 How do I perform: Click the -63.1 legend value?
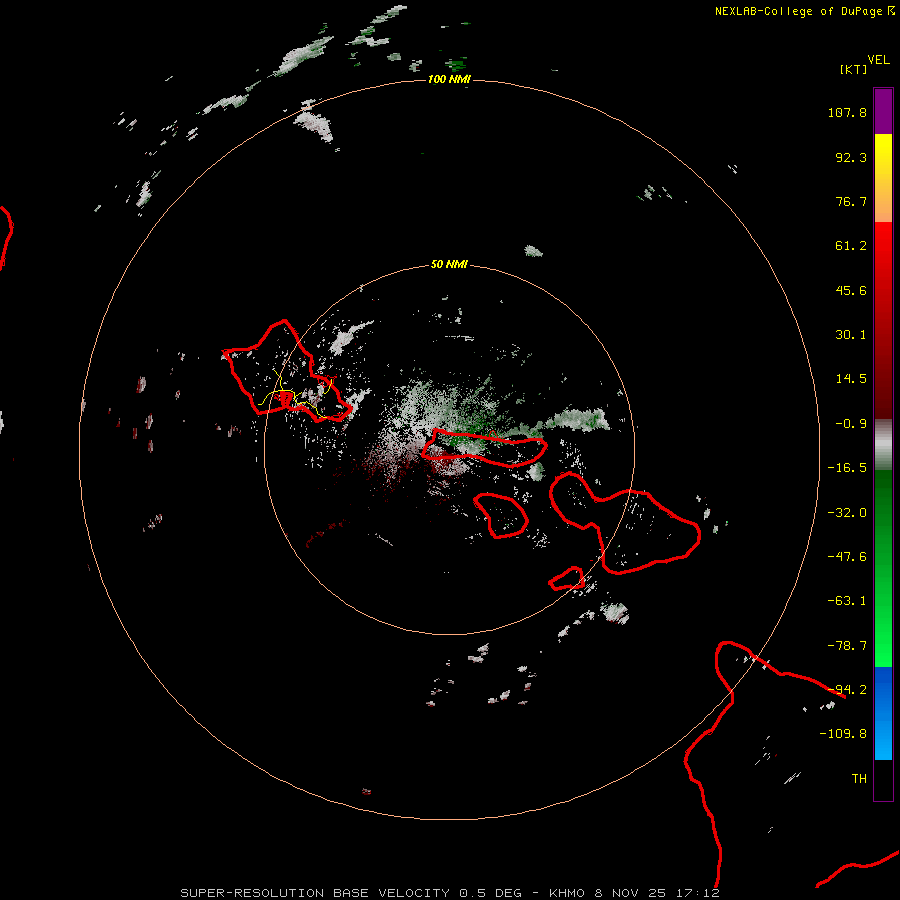point(847,601)
